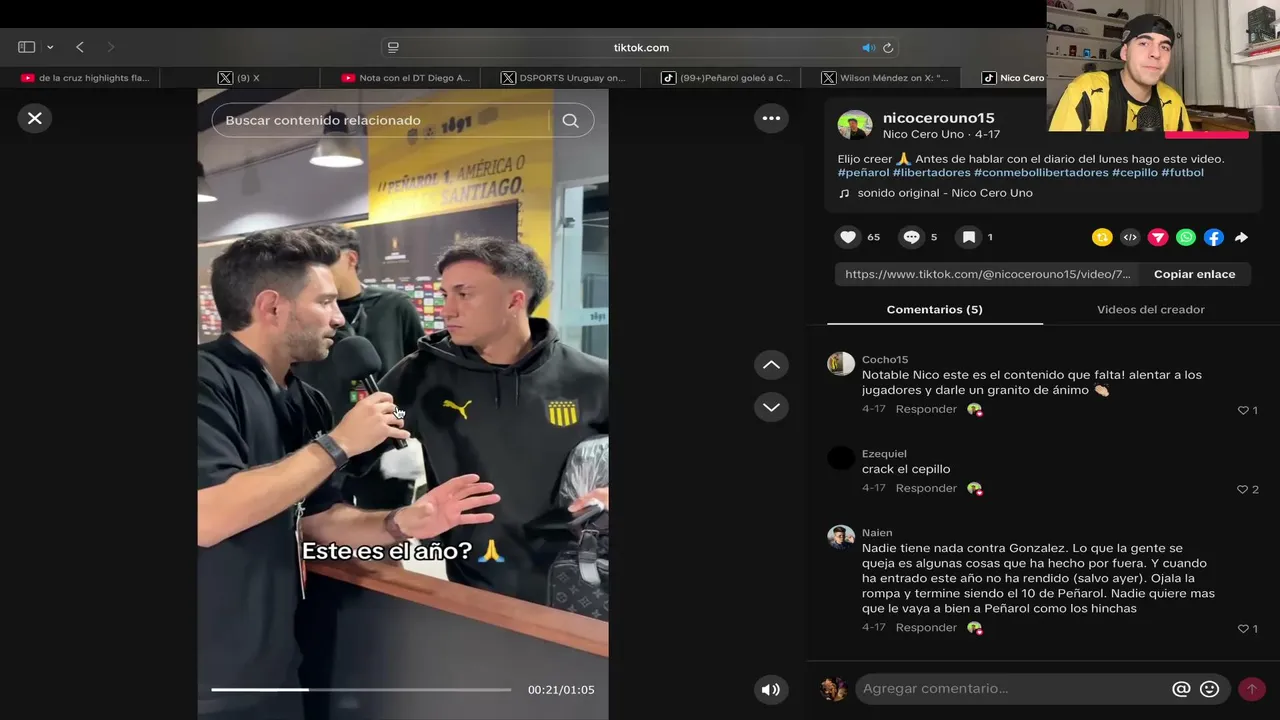1280x720 pixels.
Task: Go back to the previous page
Action: pos(80,47)
